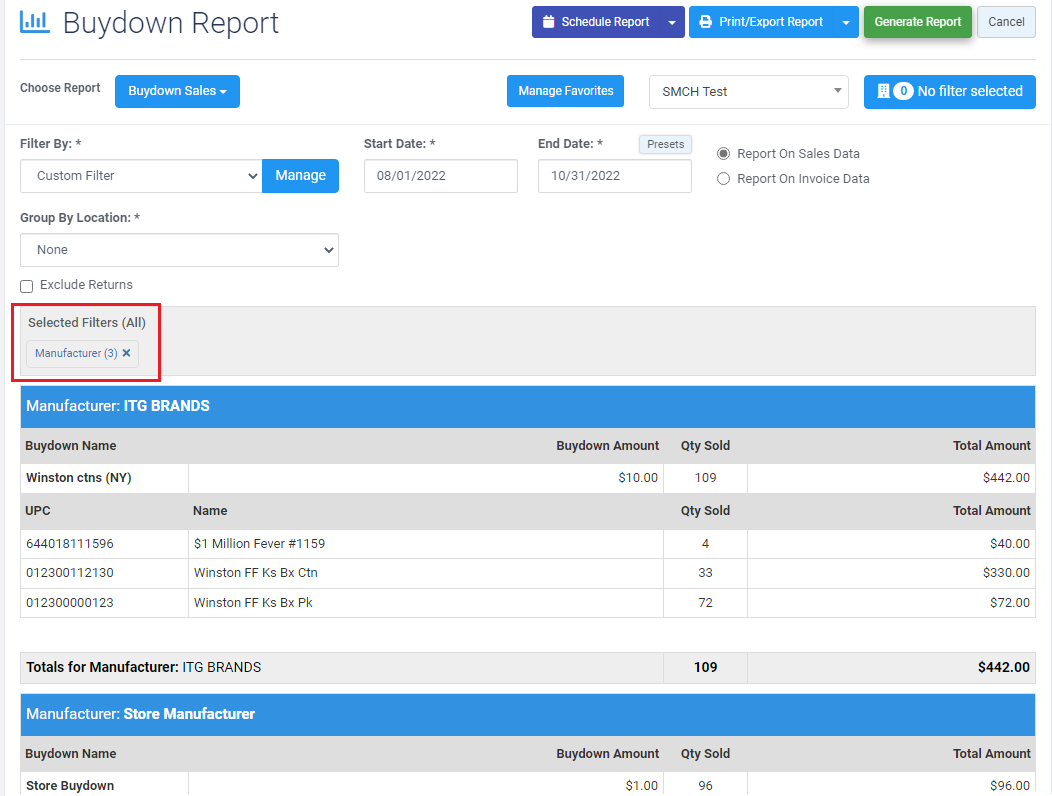This screenshot has width=1052, height=796.
Task: Toggle Exclude Returns checkbox
Action: pyautogui.click(x=27, y=287)
